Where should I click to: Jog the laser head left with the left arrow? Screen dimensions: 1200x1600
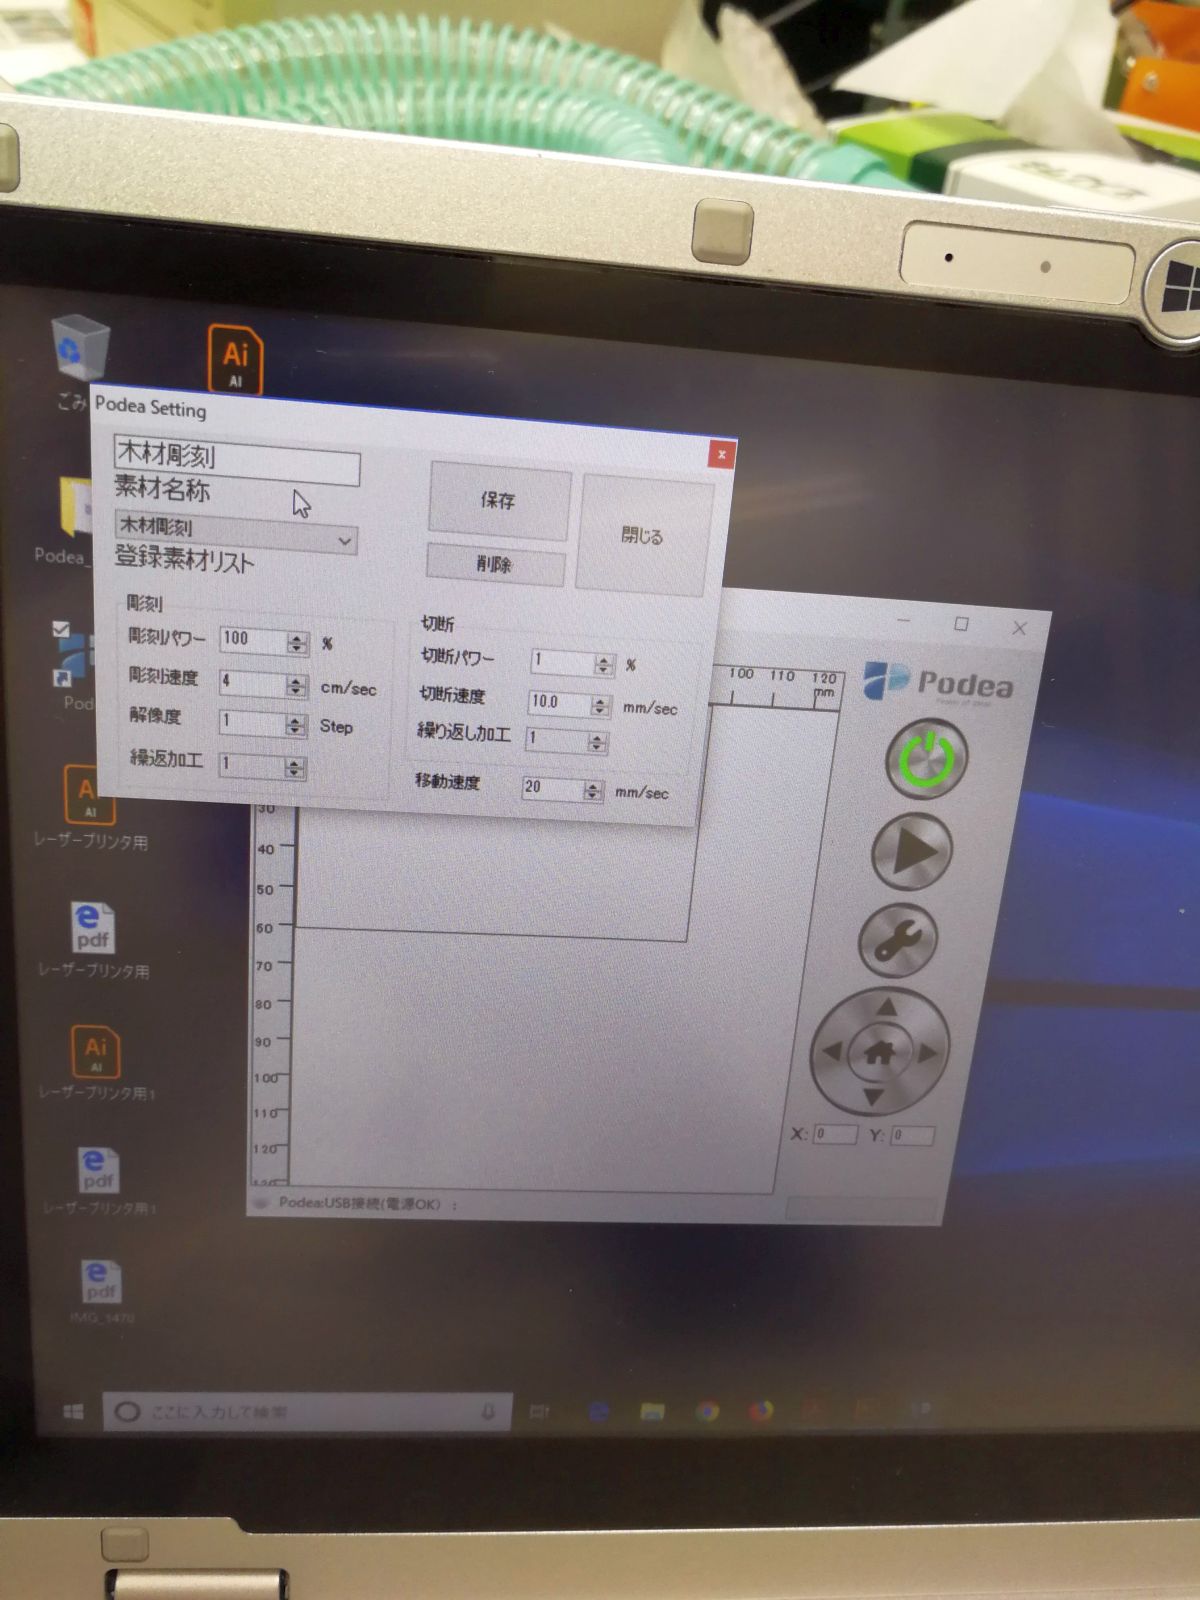pyautogui.click(x=832, y=1051)
